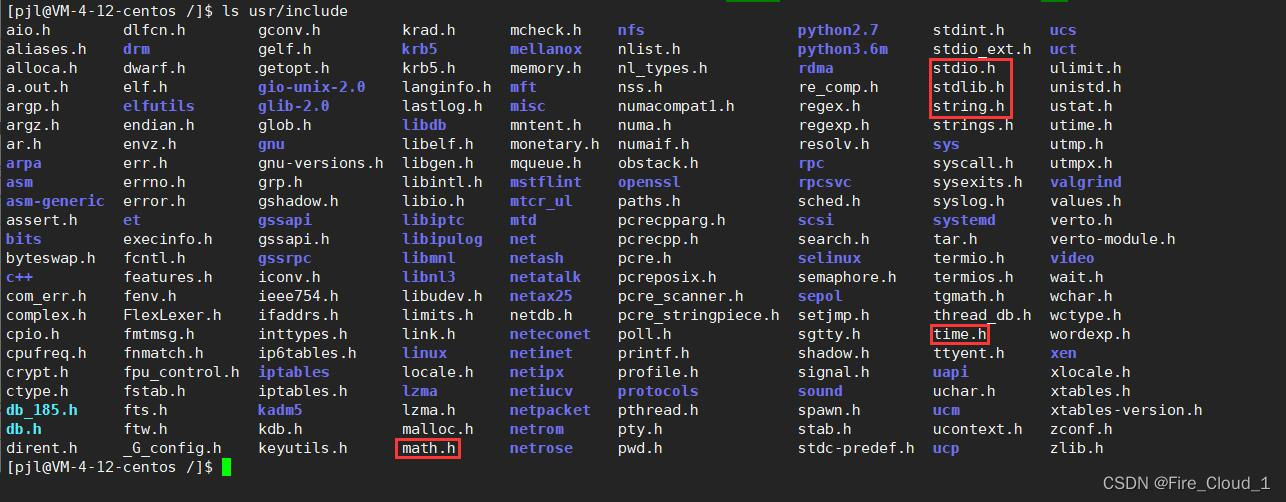This screenshot has height=502, width=1286.
Task: Click the stdio_ext.h file name
Action: click(x=982, y=49)
